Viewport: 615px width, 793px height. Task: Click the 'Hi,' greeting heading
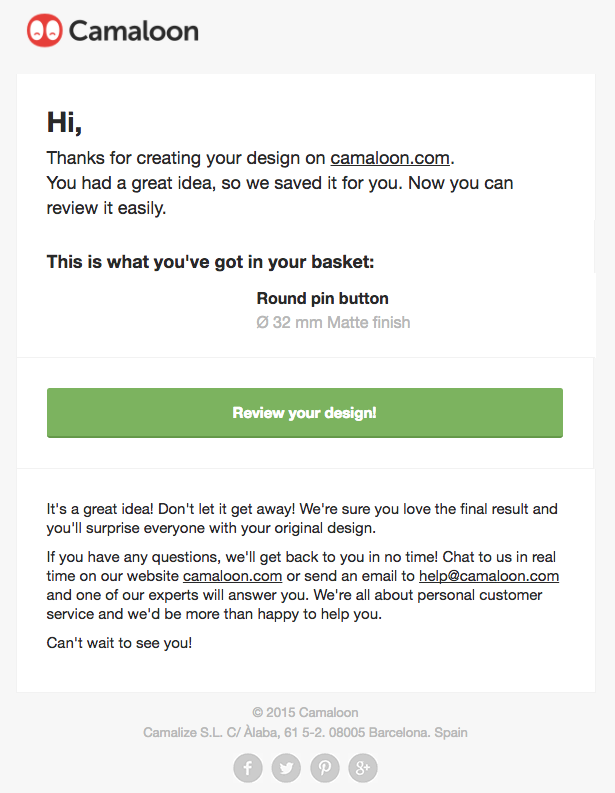pos(64,123)
